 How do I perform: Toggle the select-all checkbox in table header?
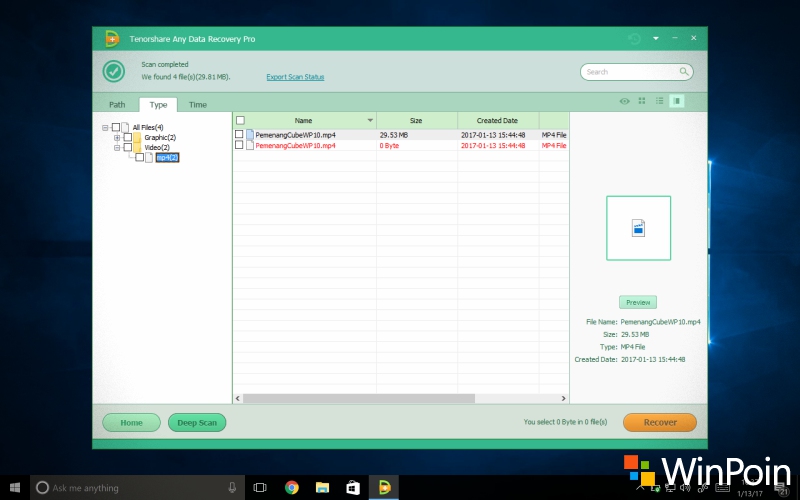(240, 120)
